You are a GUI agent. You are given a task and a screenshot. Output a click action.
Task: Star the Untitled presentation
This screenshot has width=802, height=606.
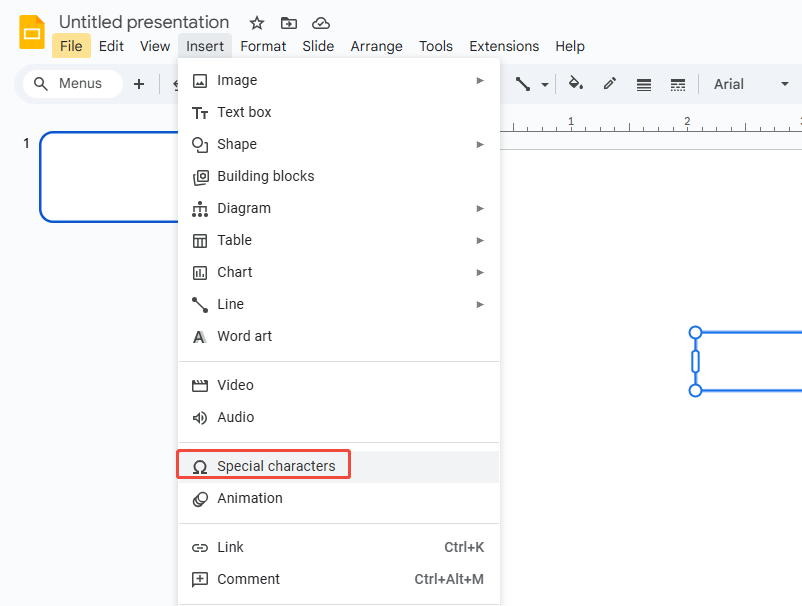click(257, 23)
